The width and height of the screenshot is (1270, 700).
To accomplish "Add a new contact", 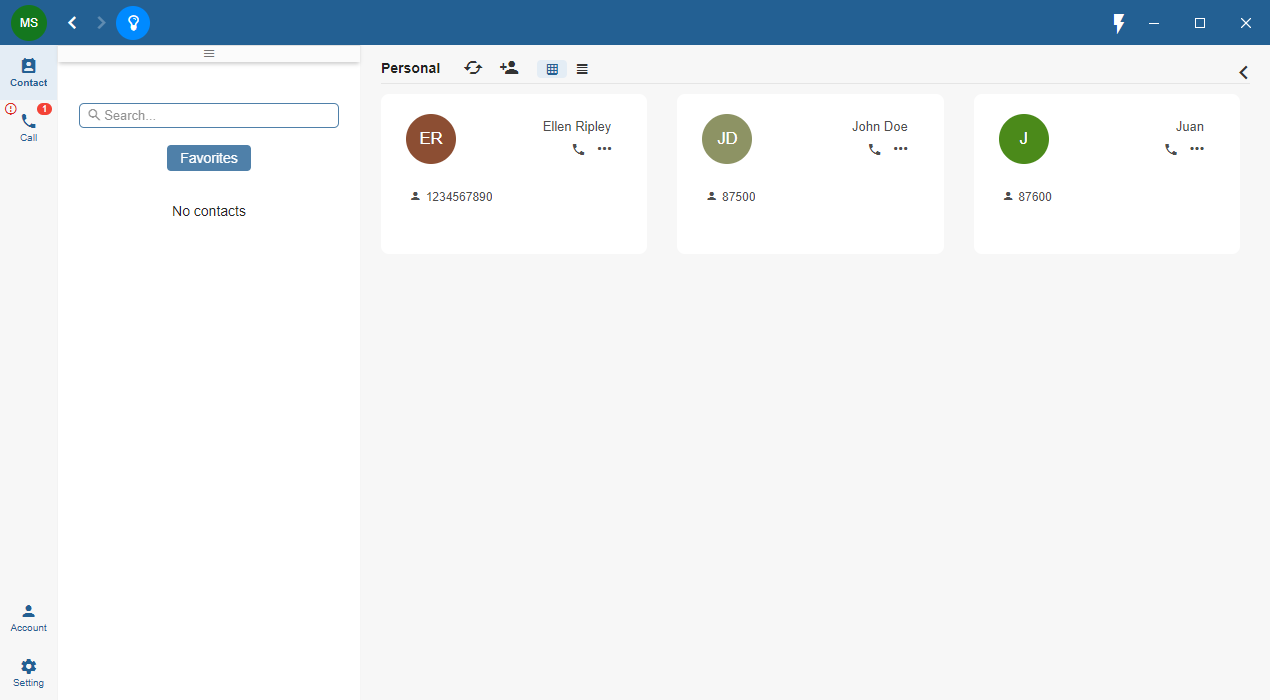I will (x=509, y=68).
